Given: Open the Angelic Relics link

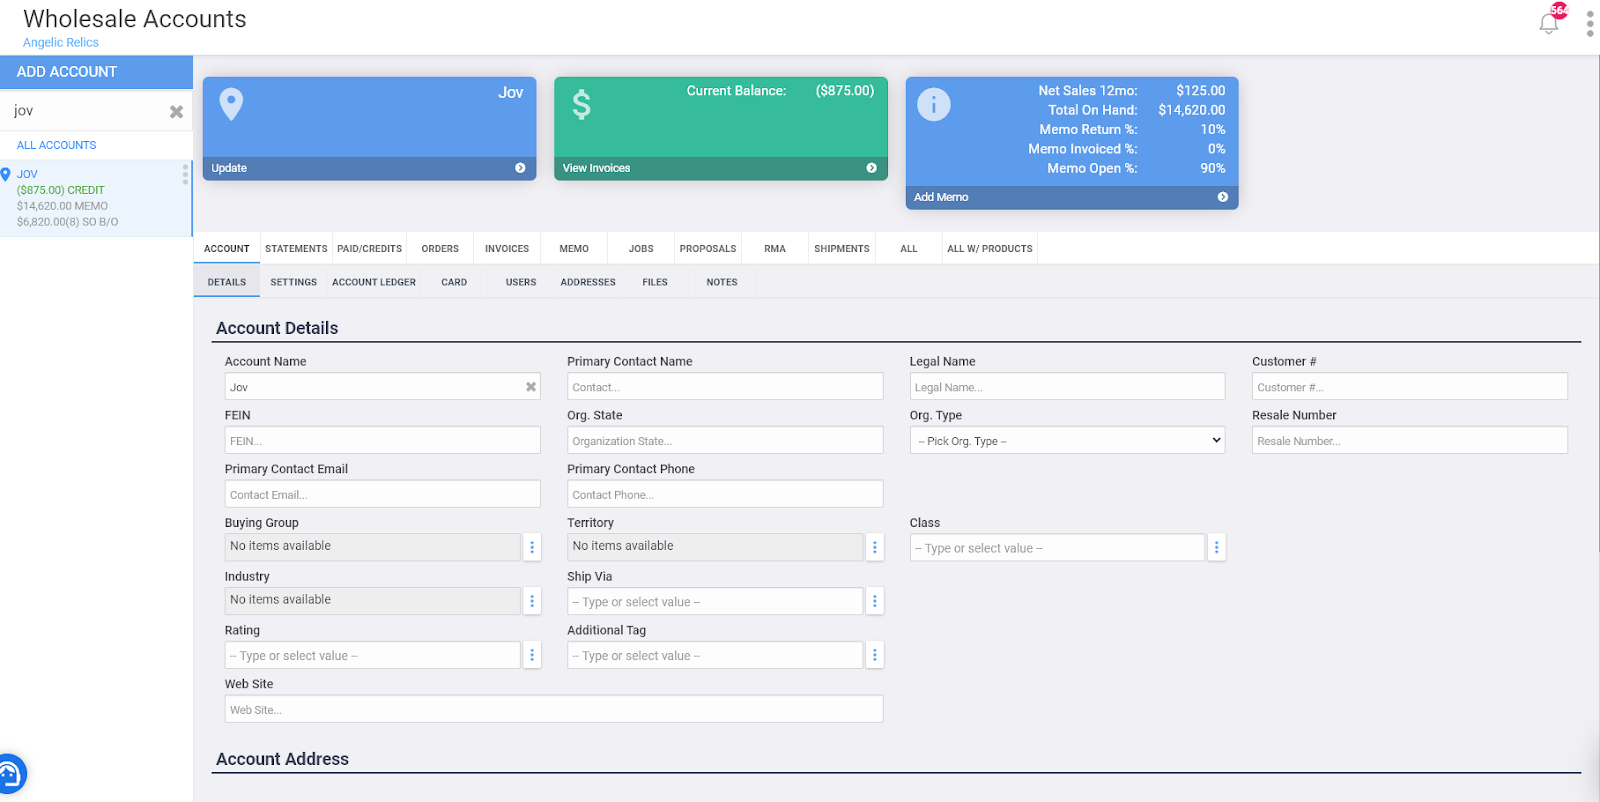Looking at the screenshot, I should coord(61,43).
